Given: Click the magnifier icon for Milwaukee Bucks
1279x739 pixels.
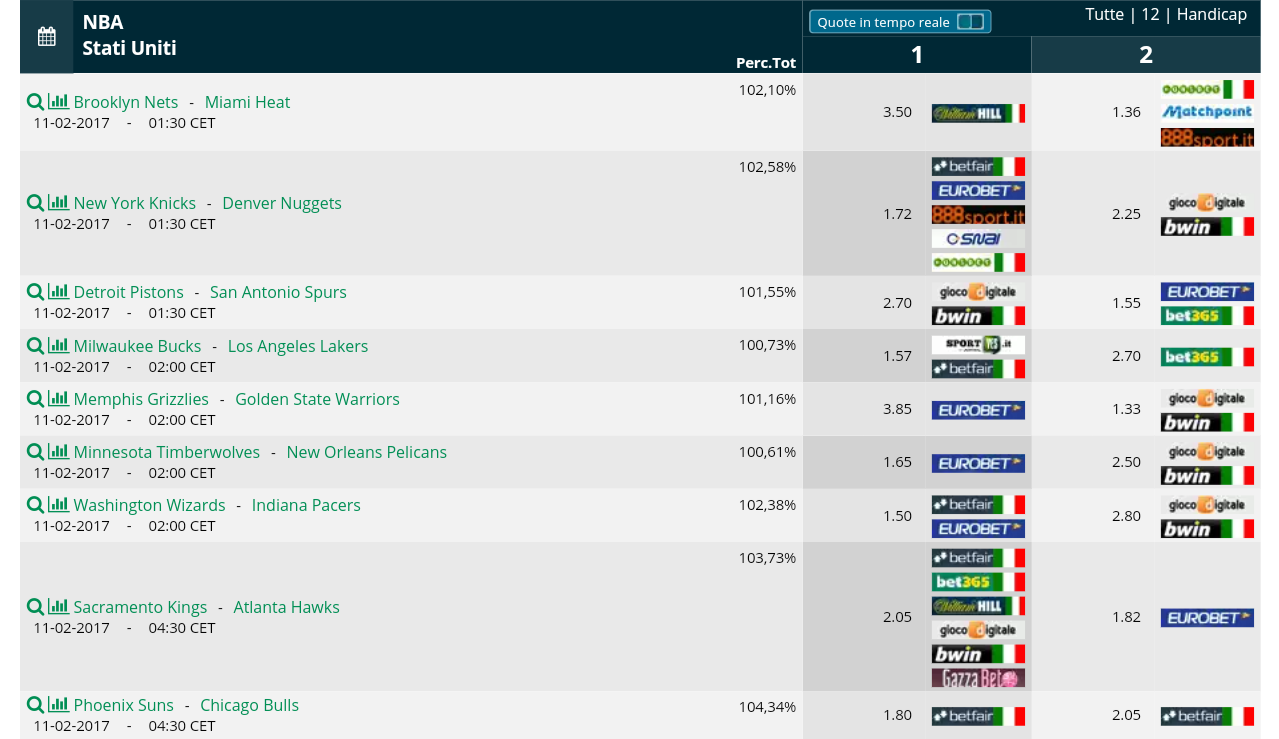Looking at the screenshot, I should (35, 346).
